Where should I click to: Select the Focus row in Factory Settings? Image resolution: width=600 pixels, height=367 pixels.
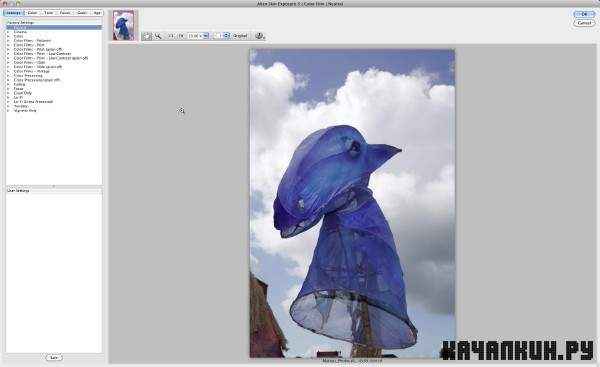click(54, 89)
